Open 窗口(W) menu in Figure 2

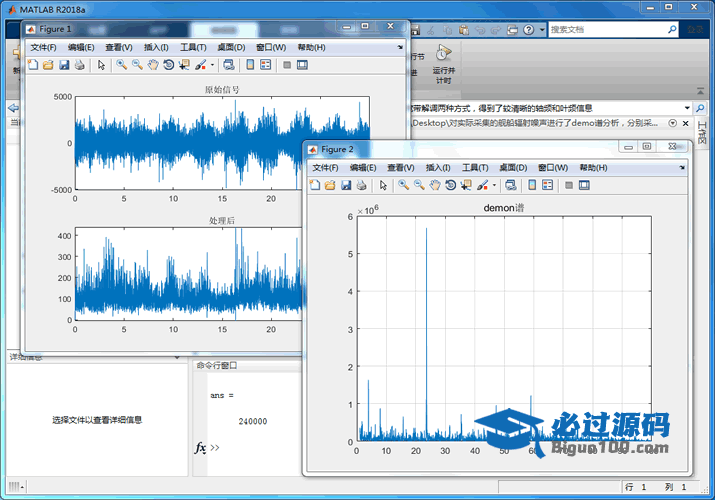point(553,168)
